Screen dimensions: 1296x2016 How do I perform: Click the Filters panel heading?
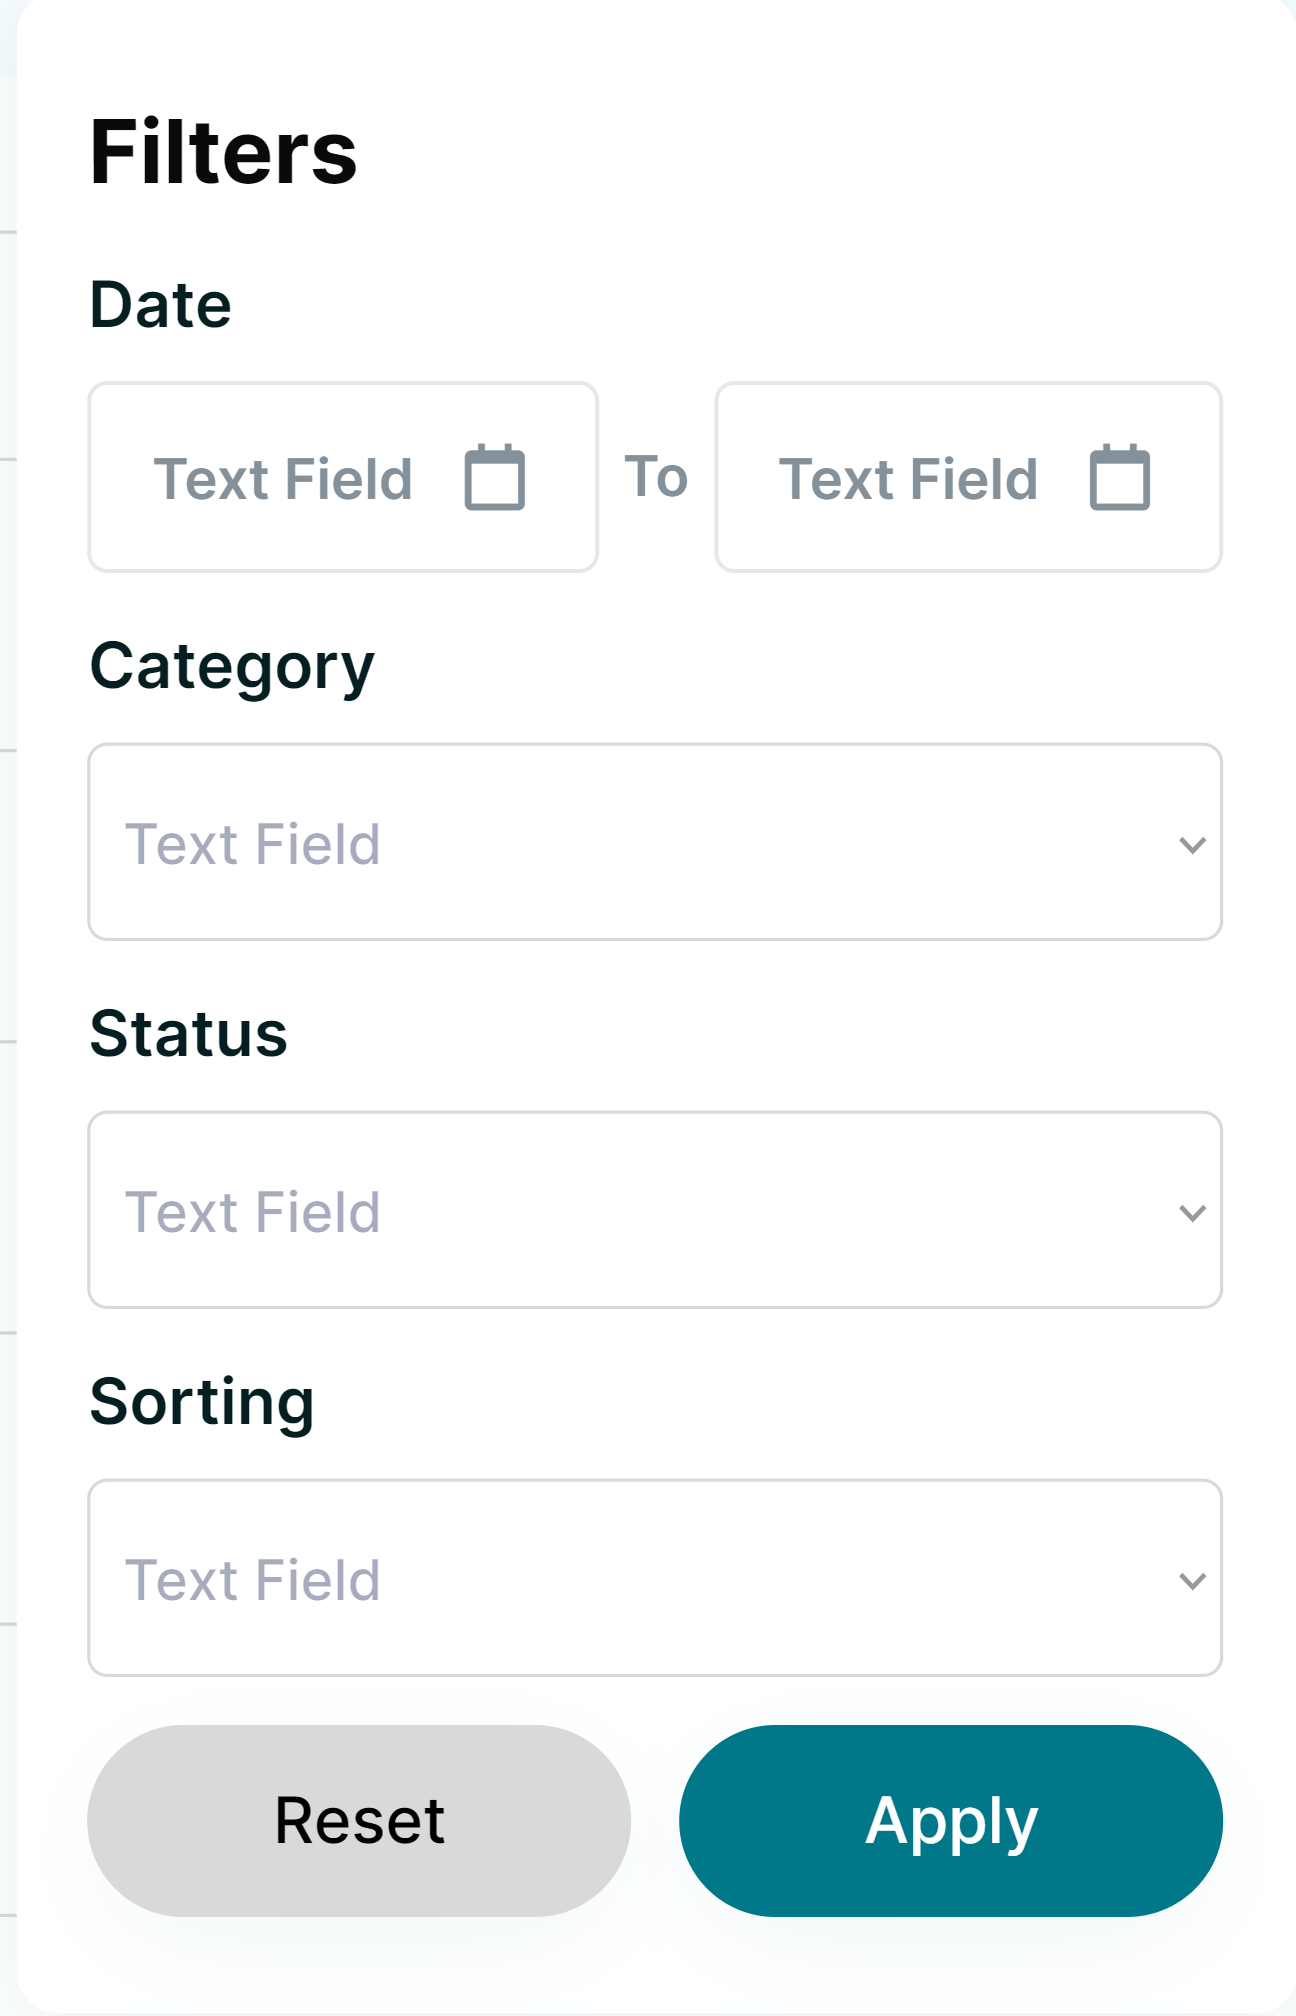(x=223, y=152)
